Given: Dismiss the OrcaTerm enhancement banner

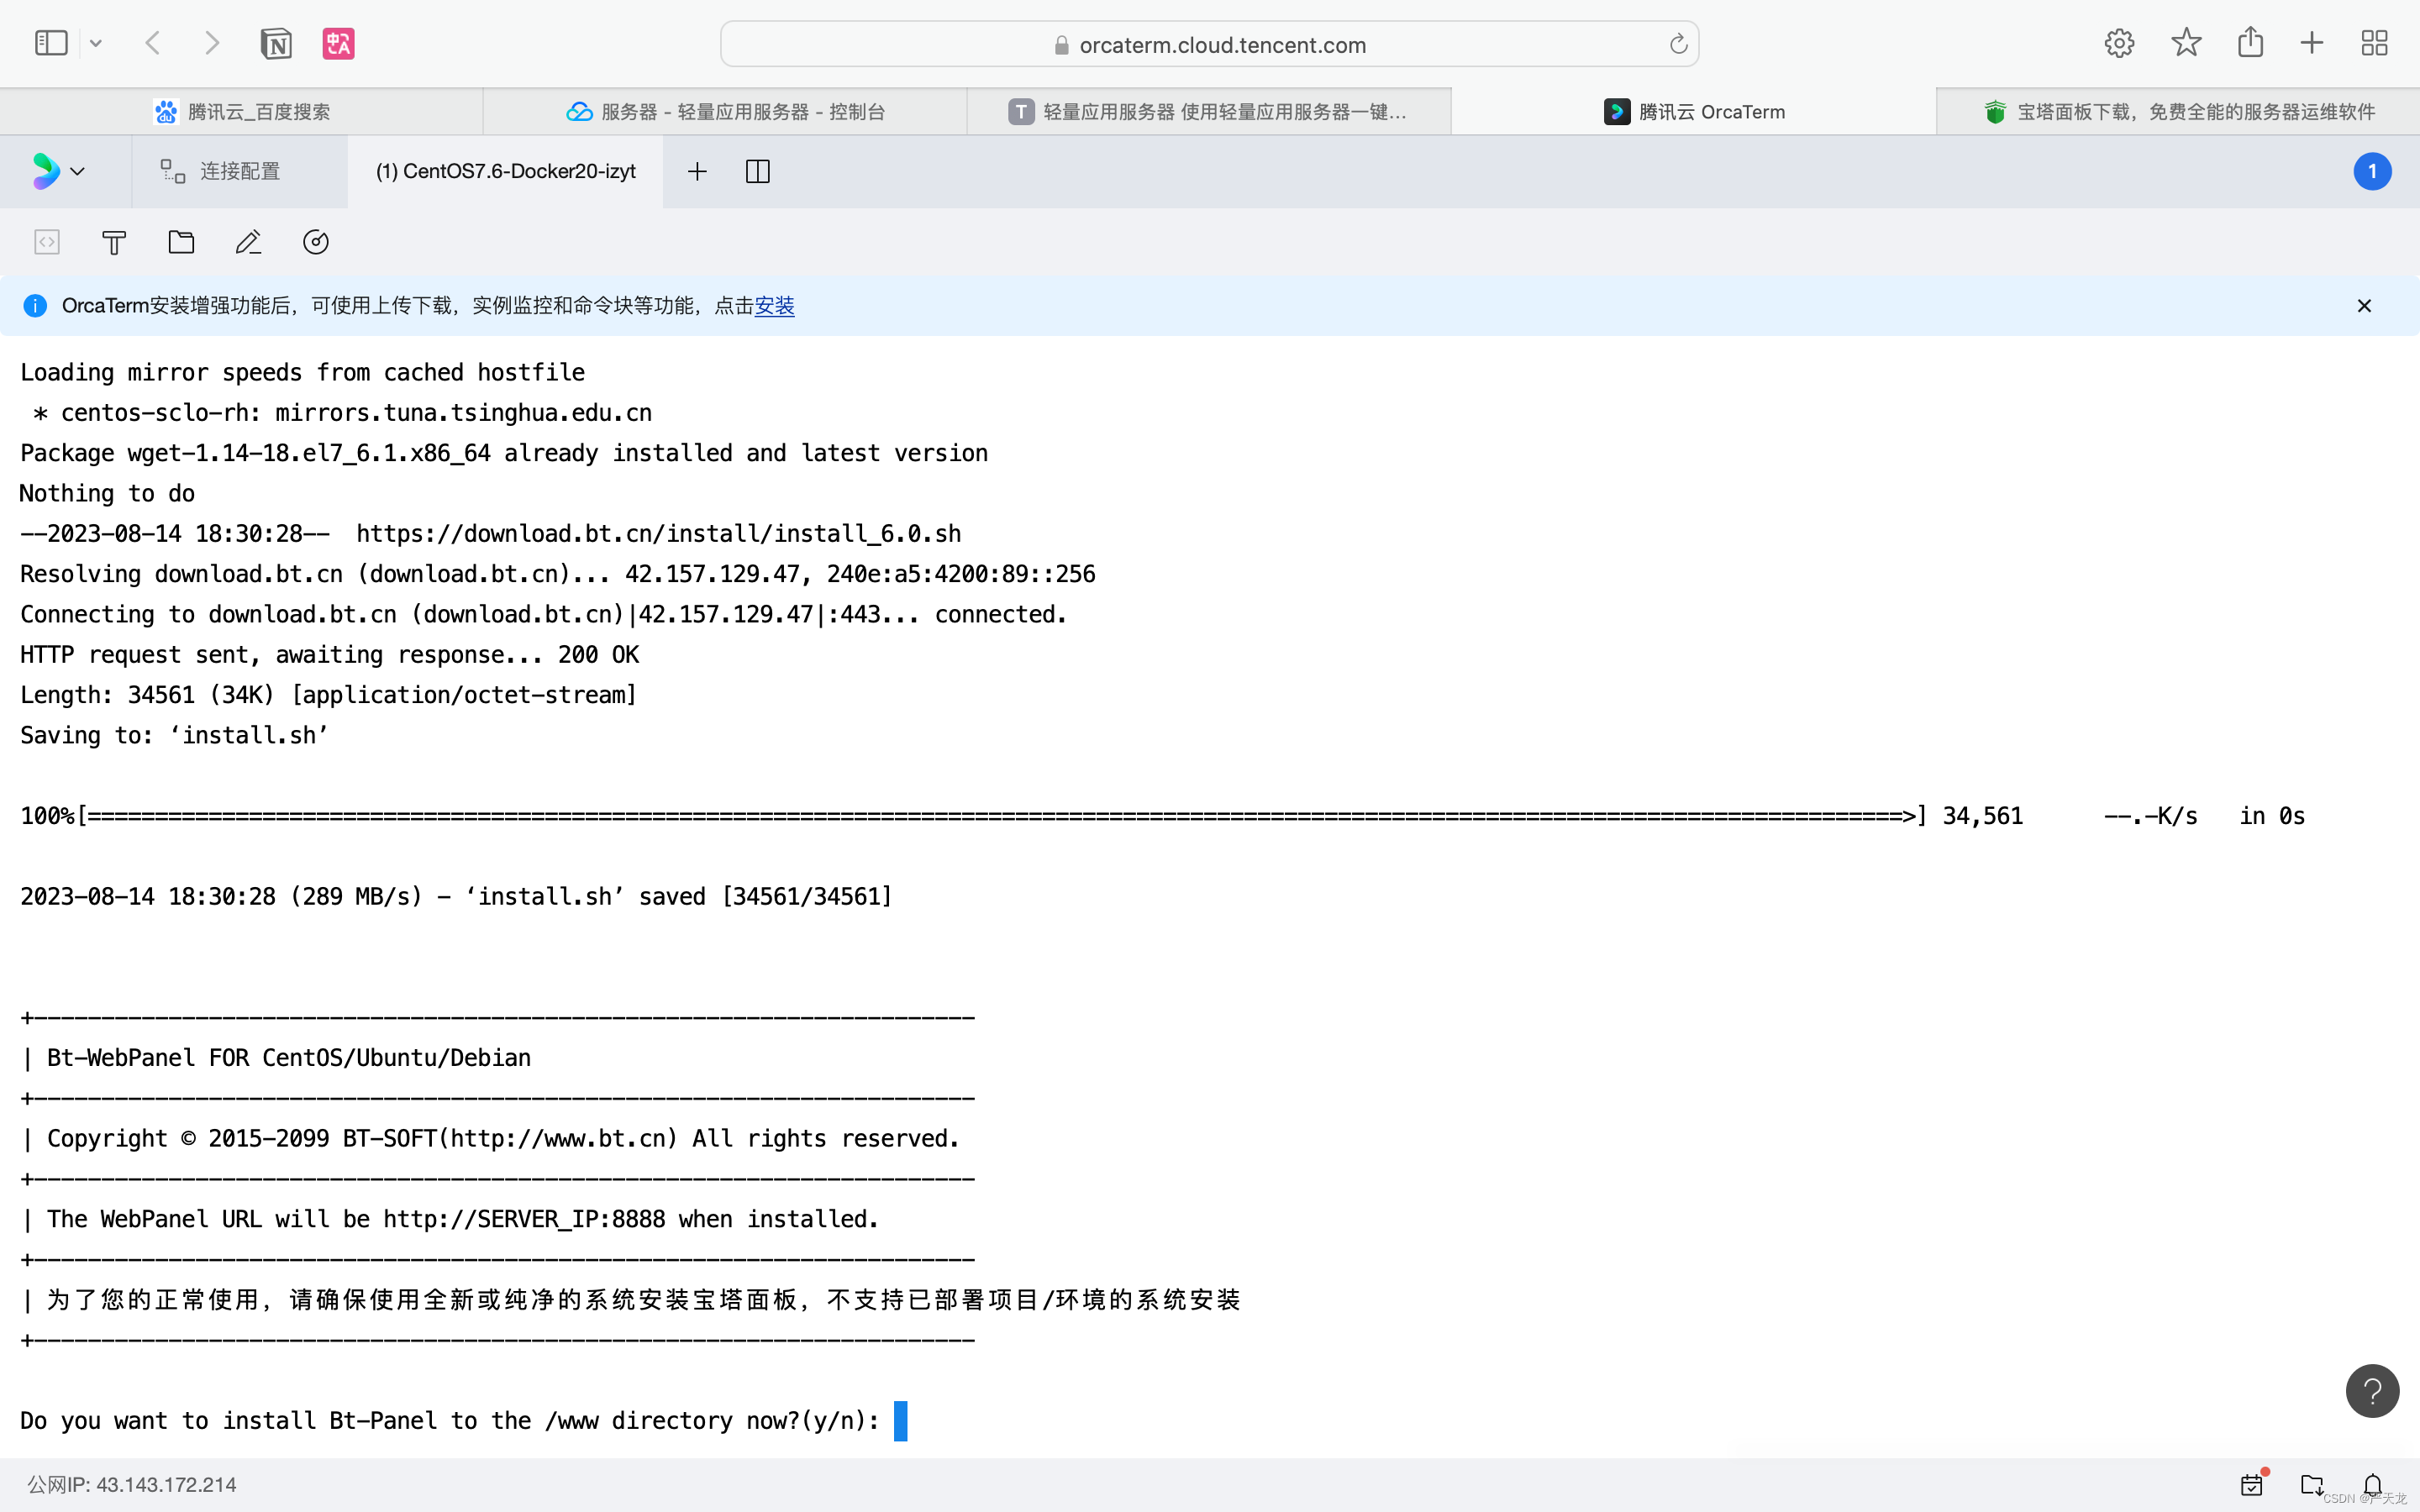Looking at the screenshot, I should click(x=2364, y=305).
